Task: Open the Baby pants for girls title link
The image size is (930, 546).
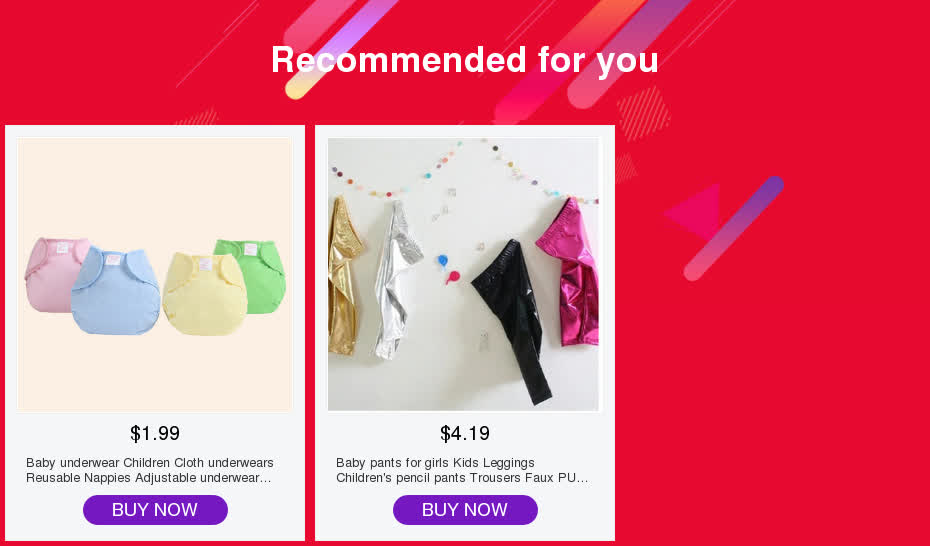Action: [x=462, y=470]
